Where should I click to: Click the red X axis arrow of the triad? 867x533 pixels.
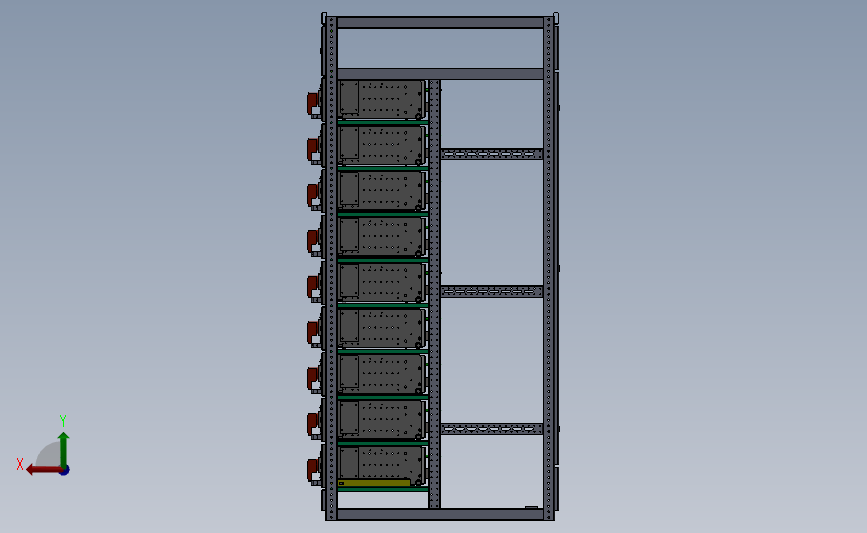pyautogui.click(x=44, y=470)
